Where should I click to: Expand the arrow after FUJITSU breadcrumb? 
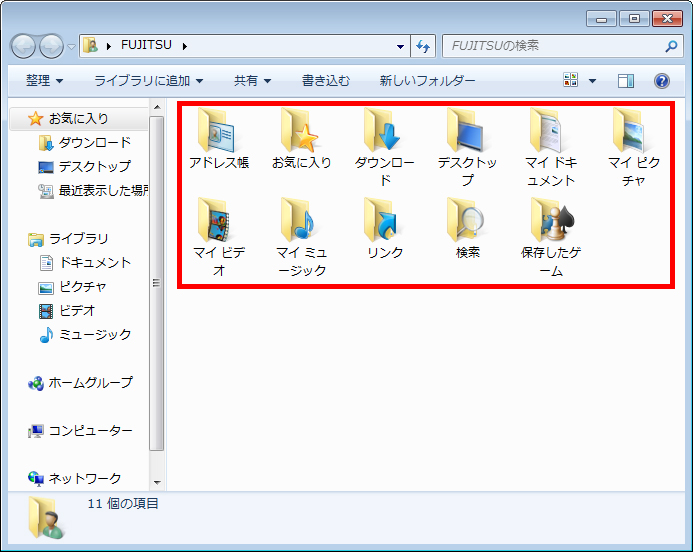point(185,46)
